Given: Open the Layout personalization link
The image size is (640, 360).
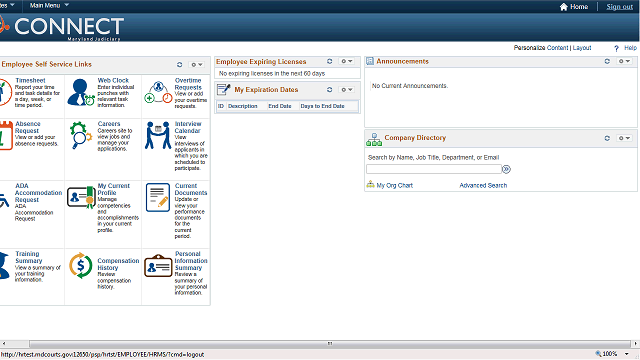Looking at the screenshot, I should pyautogui.click(x=582, y=48).
